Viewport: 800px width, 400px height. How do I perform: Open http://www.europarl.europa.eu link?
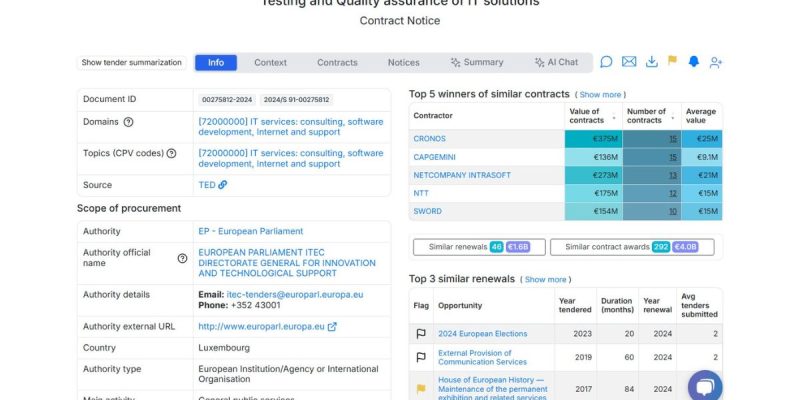(x=261, y=327)
